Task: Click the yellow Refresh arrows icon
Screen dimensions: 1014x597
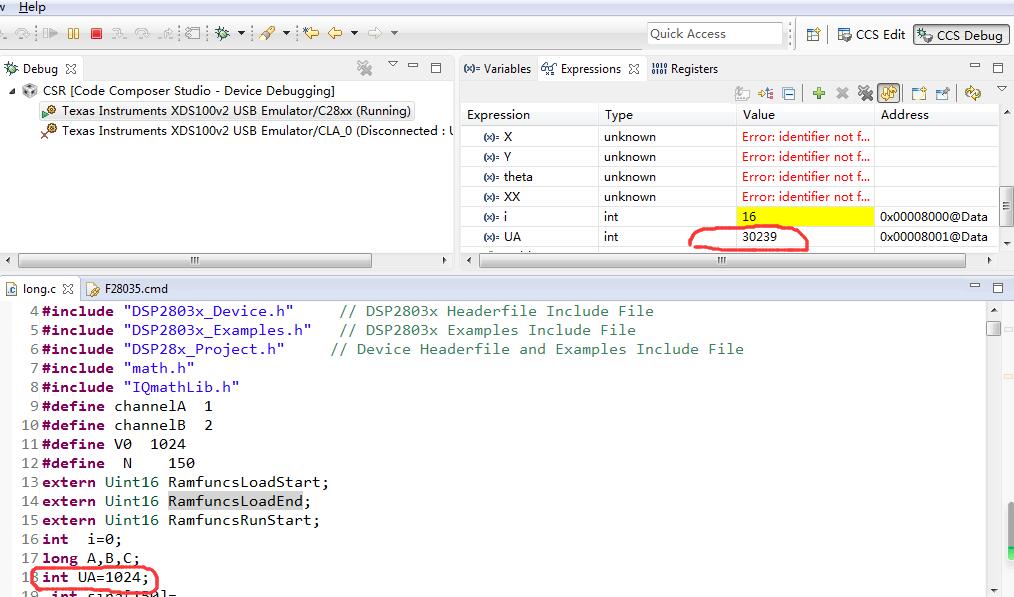Action: pyautogui.click(x=973, y=93)
